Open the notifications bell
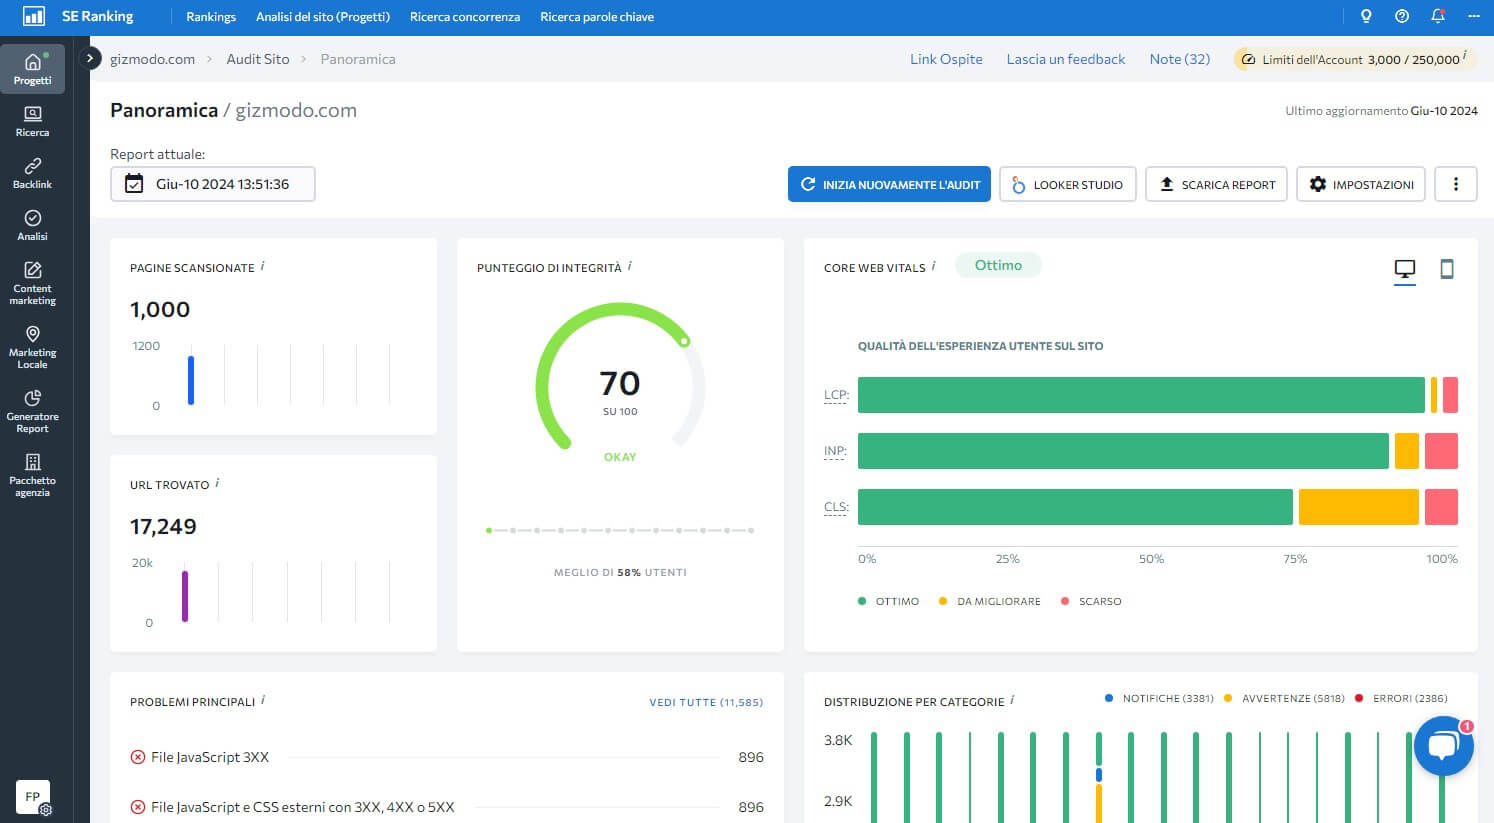 tap(1438, 16)
